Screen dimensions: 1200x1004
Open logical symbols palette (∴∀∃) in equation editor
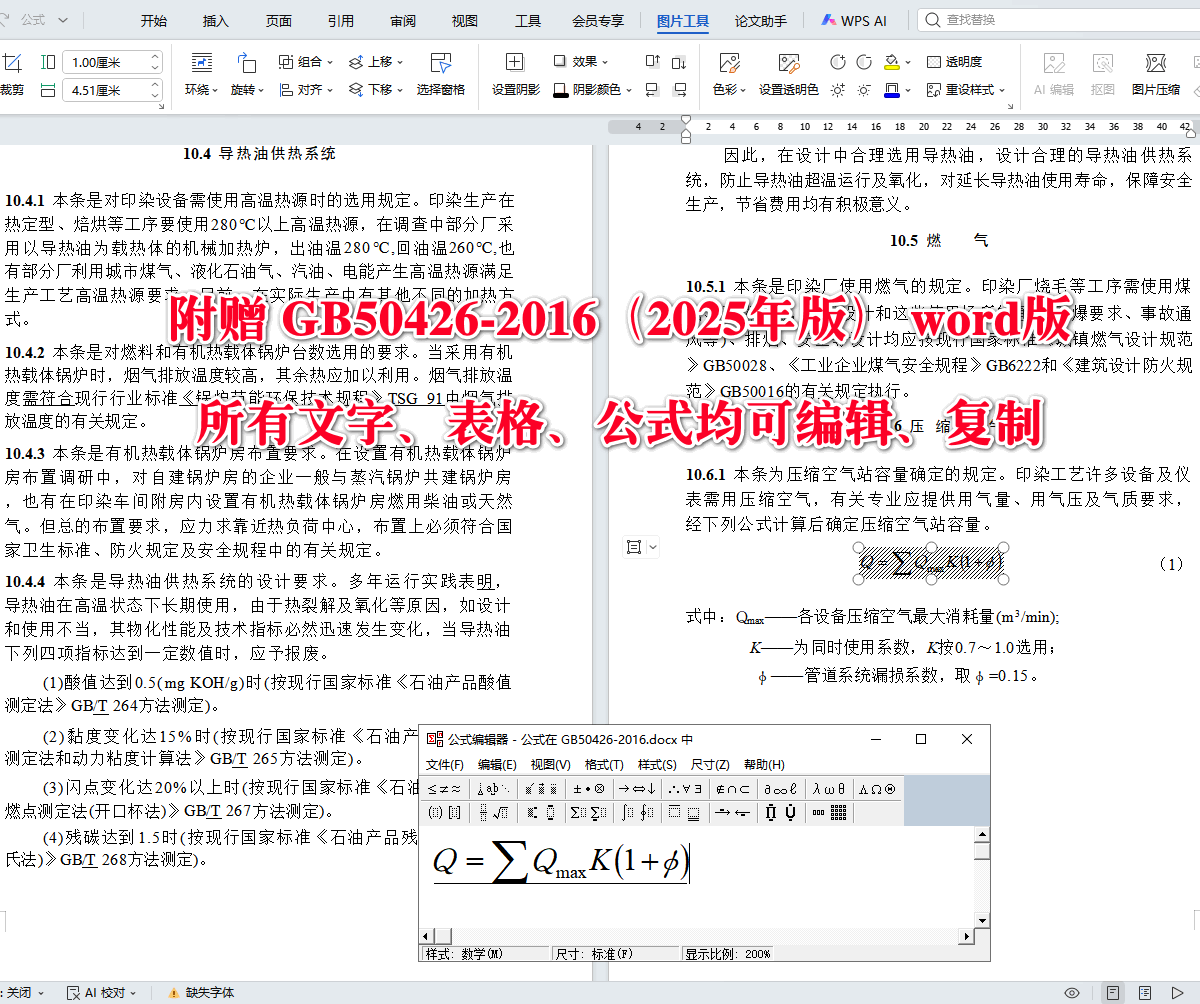point(686,789)
